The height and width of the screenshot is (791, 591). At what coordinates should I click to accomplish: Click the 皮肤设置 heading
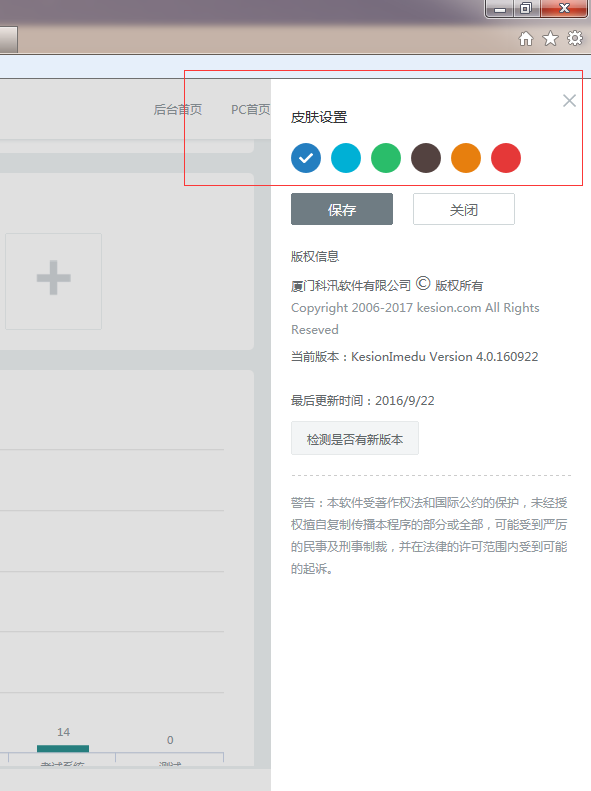pyautogui.click(x=319, y=118)
